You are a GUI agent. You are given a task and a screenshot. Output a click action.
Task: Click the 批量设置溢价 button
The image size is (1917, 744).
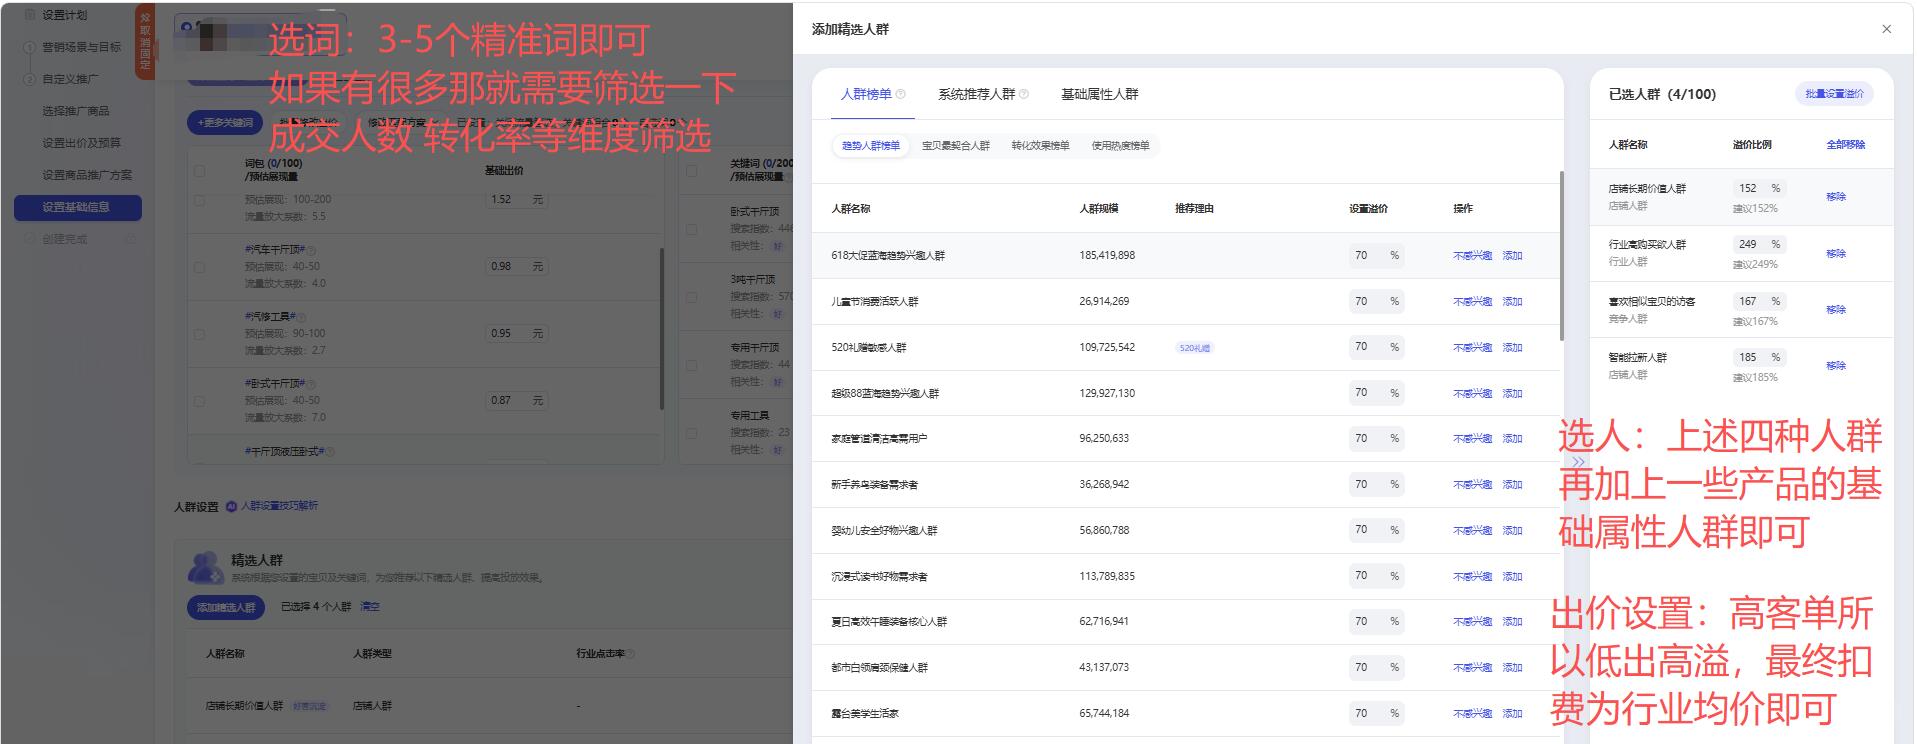(x=1834, y=94)
